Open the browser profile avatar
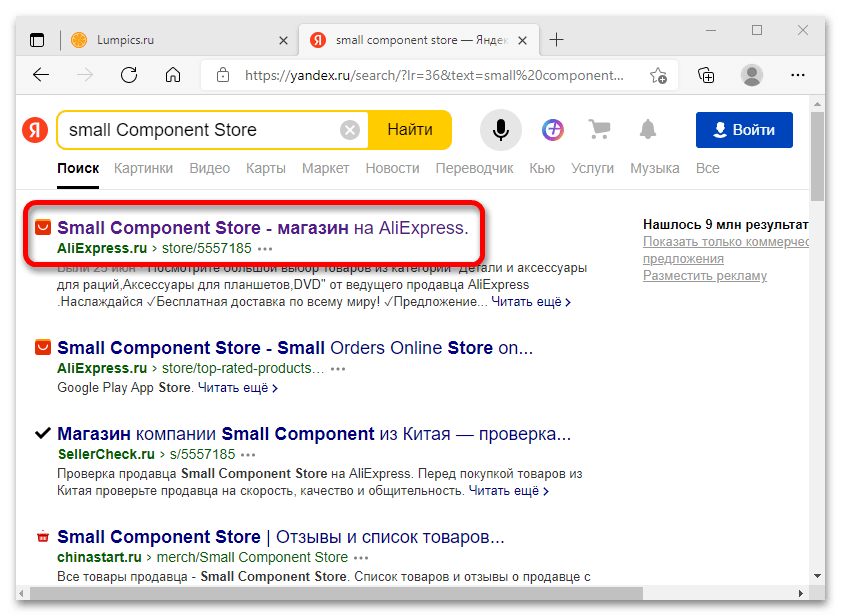 (751, 75)
